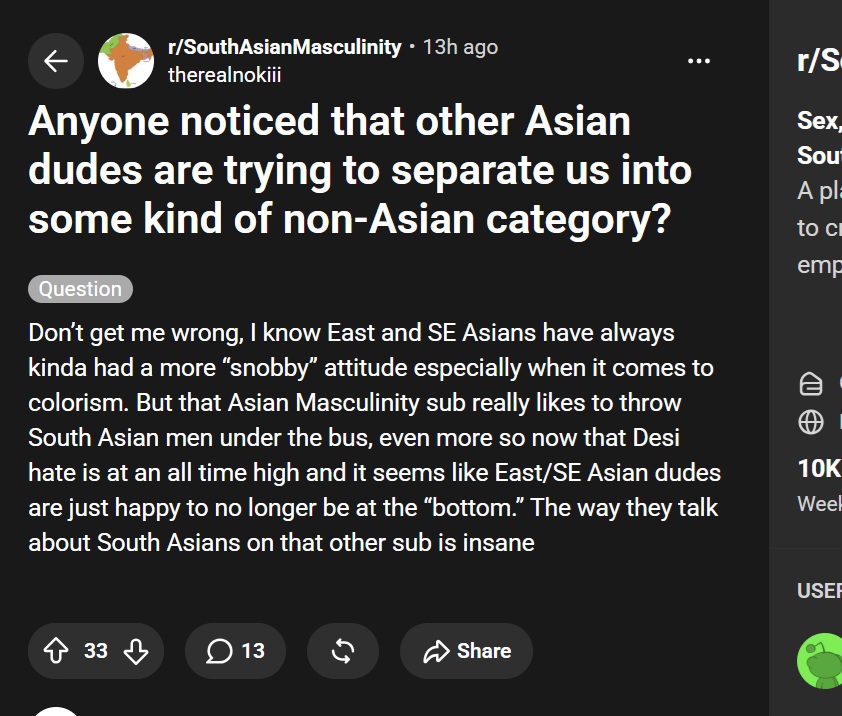Go back using the arrow button
The width and height of the screenshot is (842, 716).
click(56, 61)
